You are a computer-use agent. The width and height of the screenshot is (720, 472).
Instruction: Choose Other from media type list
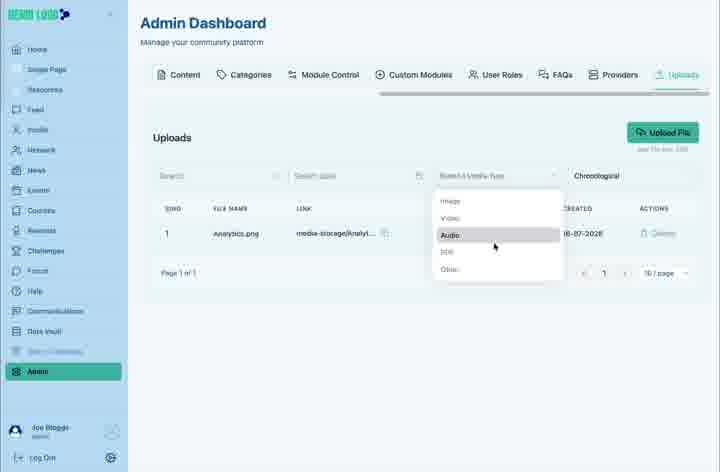click(498, 269)
